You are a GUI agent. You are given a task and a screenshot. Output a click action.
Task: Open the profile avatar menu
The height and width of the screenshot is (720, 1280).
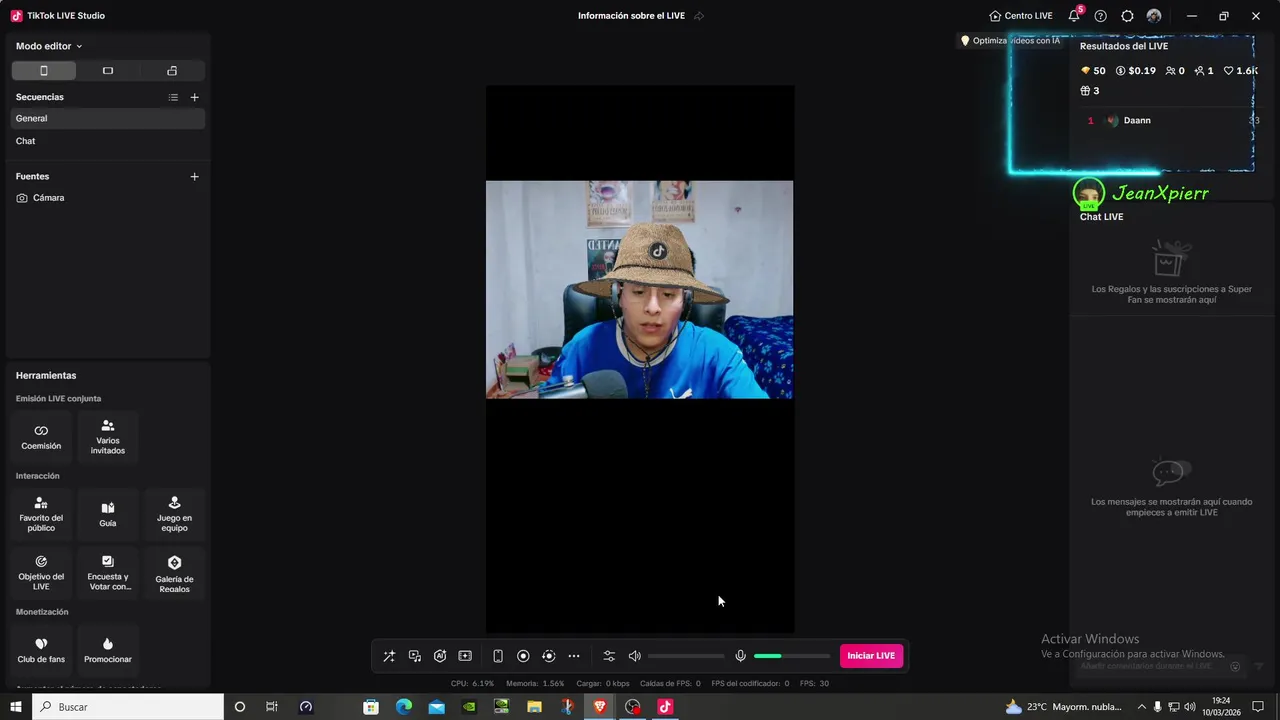(x=1154, y=16)
